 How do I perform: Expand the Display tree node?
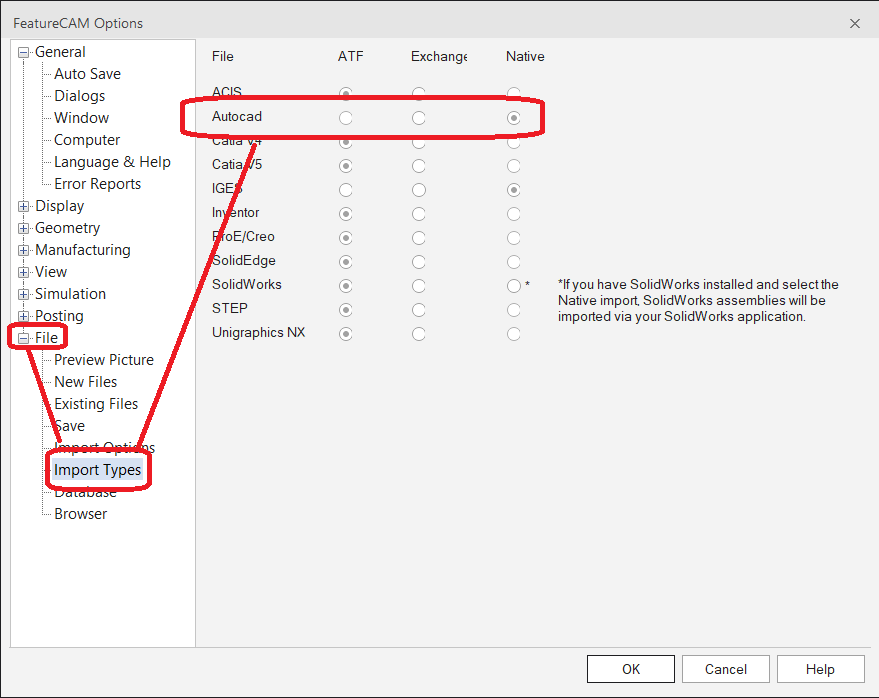pyautogui.click(x=22, y=205)
